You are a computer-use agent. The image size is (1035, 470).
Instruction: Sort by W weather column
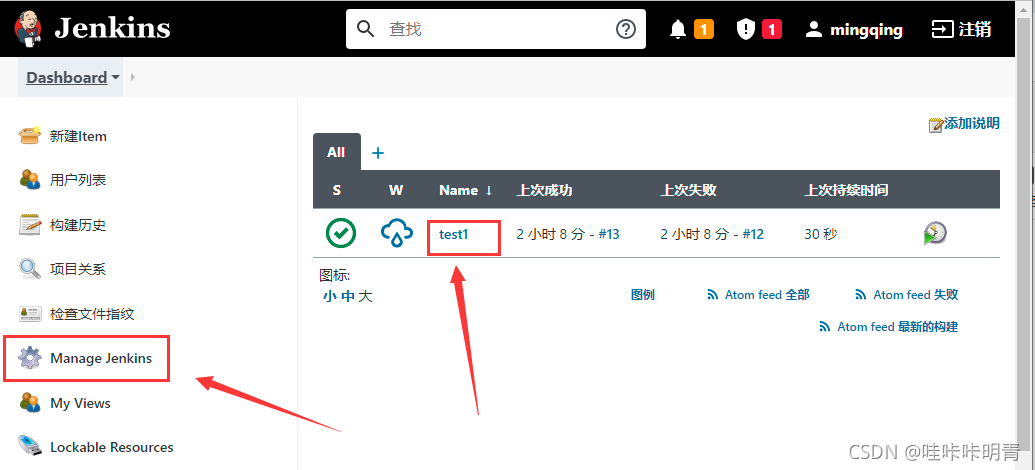coord(395,190)
